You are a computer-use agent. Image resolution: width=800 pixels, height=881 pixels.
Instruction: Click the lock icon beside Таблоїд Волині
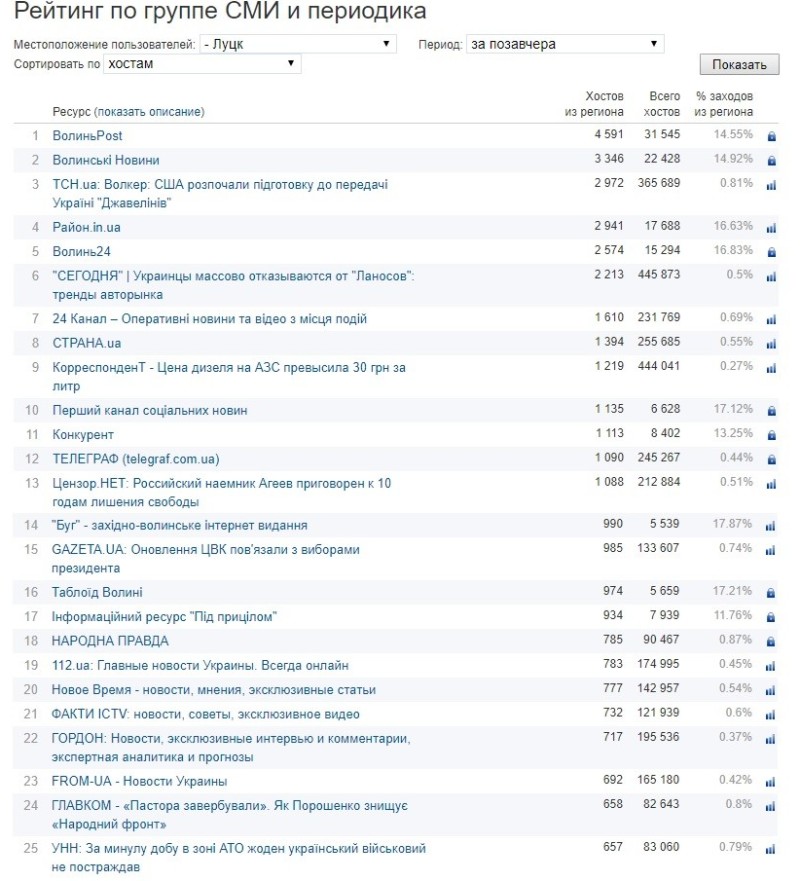[x=771, y=593]
